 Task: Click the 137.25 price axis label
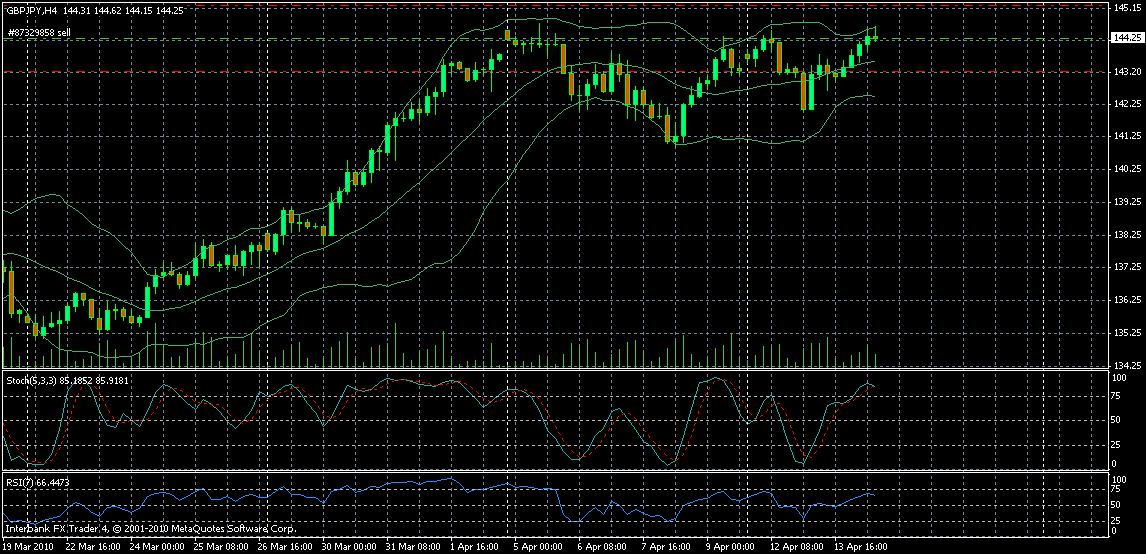[x=1125, y=267]
